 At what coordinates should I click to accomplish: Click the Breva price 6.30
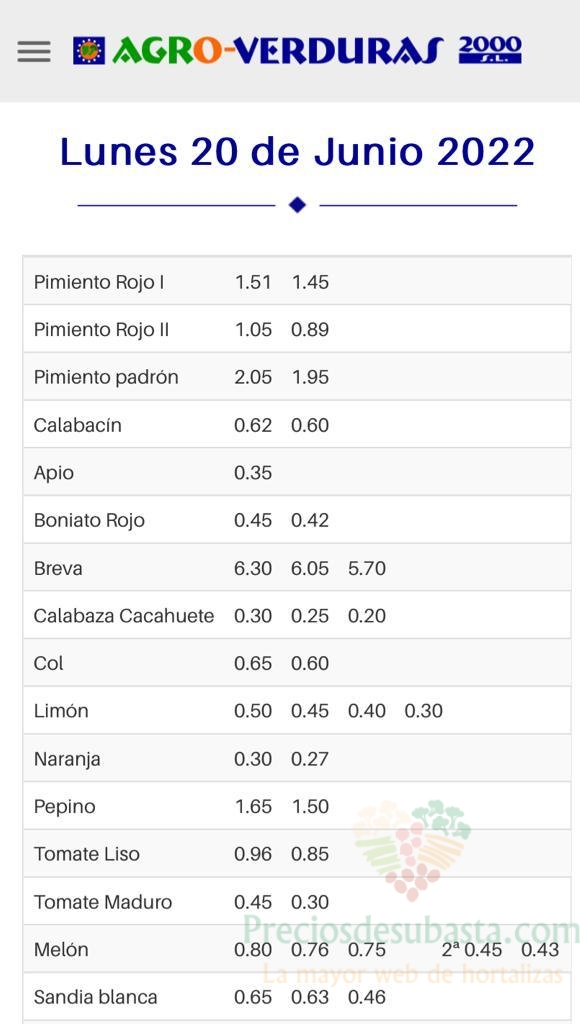(253, 568)
